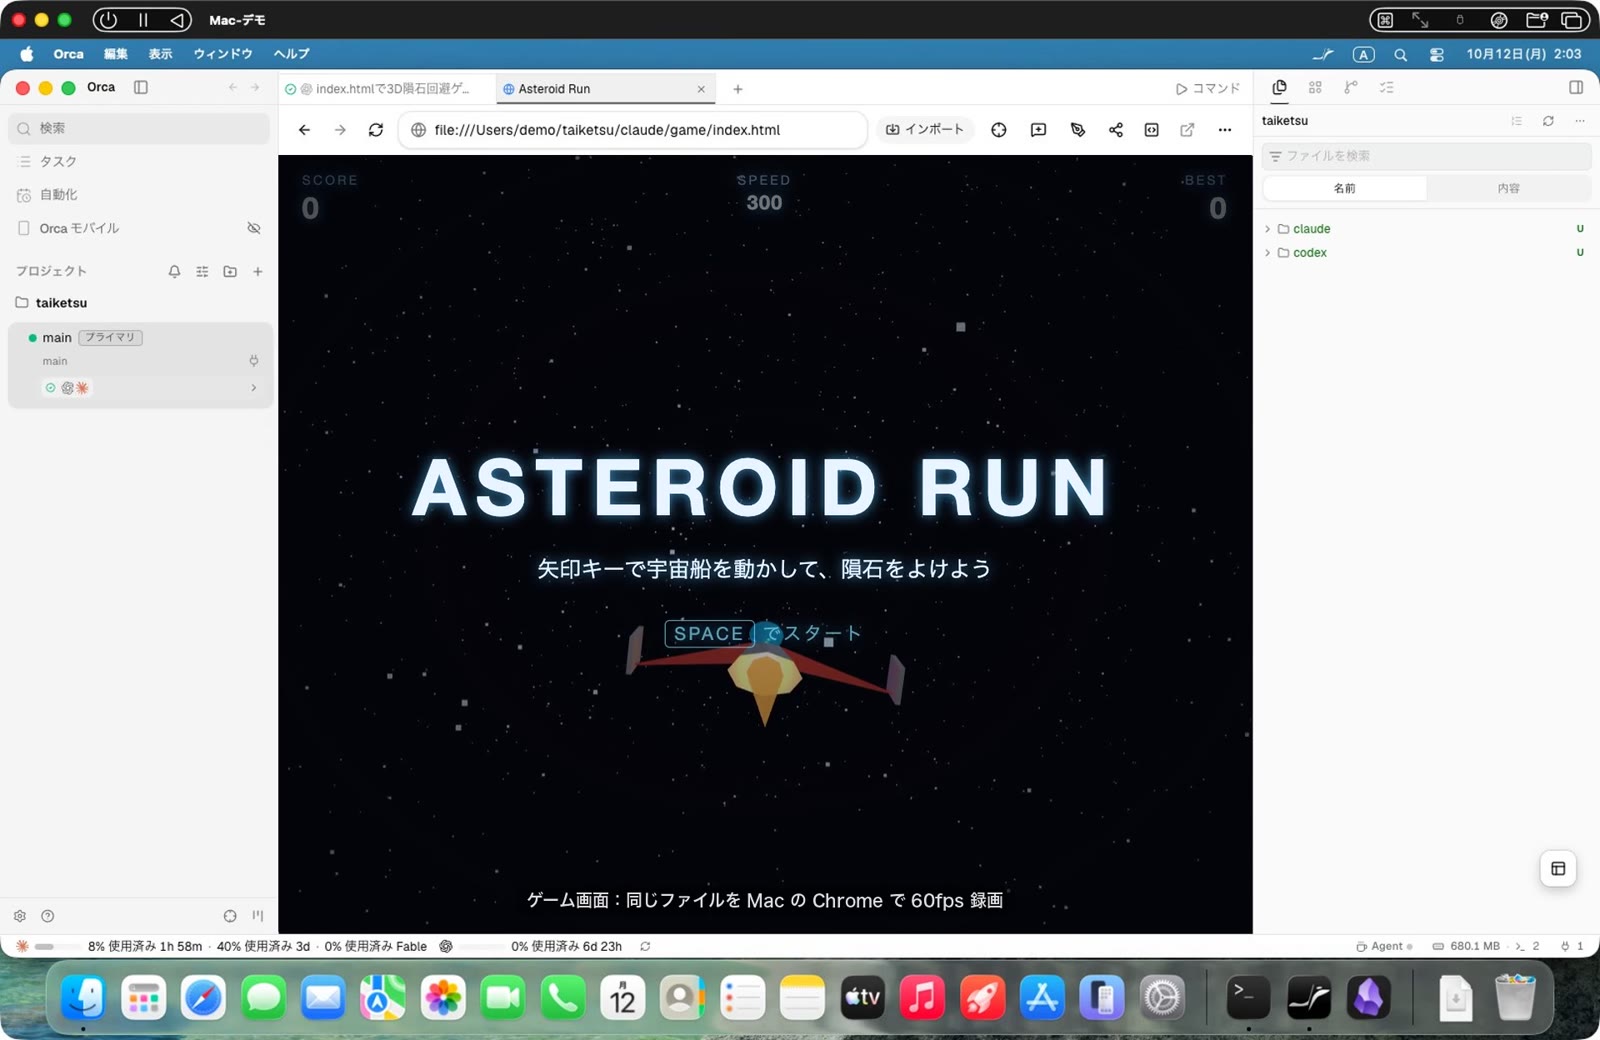Toggle Orca Mobile visibility eye icon
The width and height of the screenshot is (1600, 1040).
click(254, 228)
